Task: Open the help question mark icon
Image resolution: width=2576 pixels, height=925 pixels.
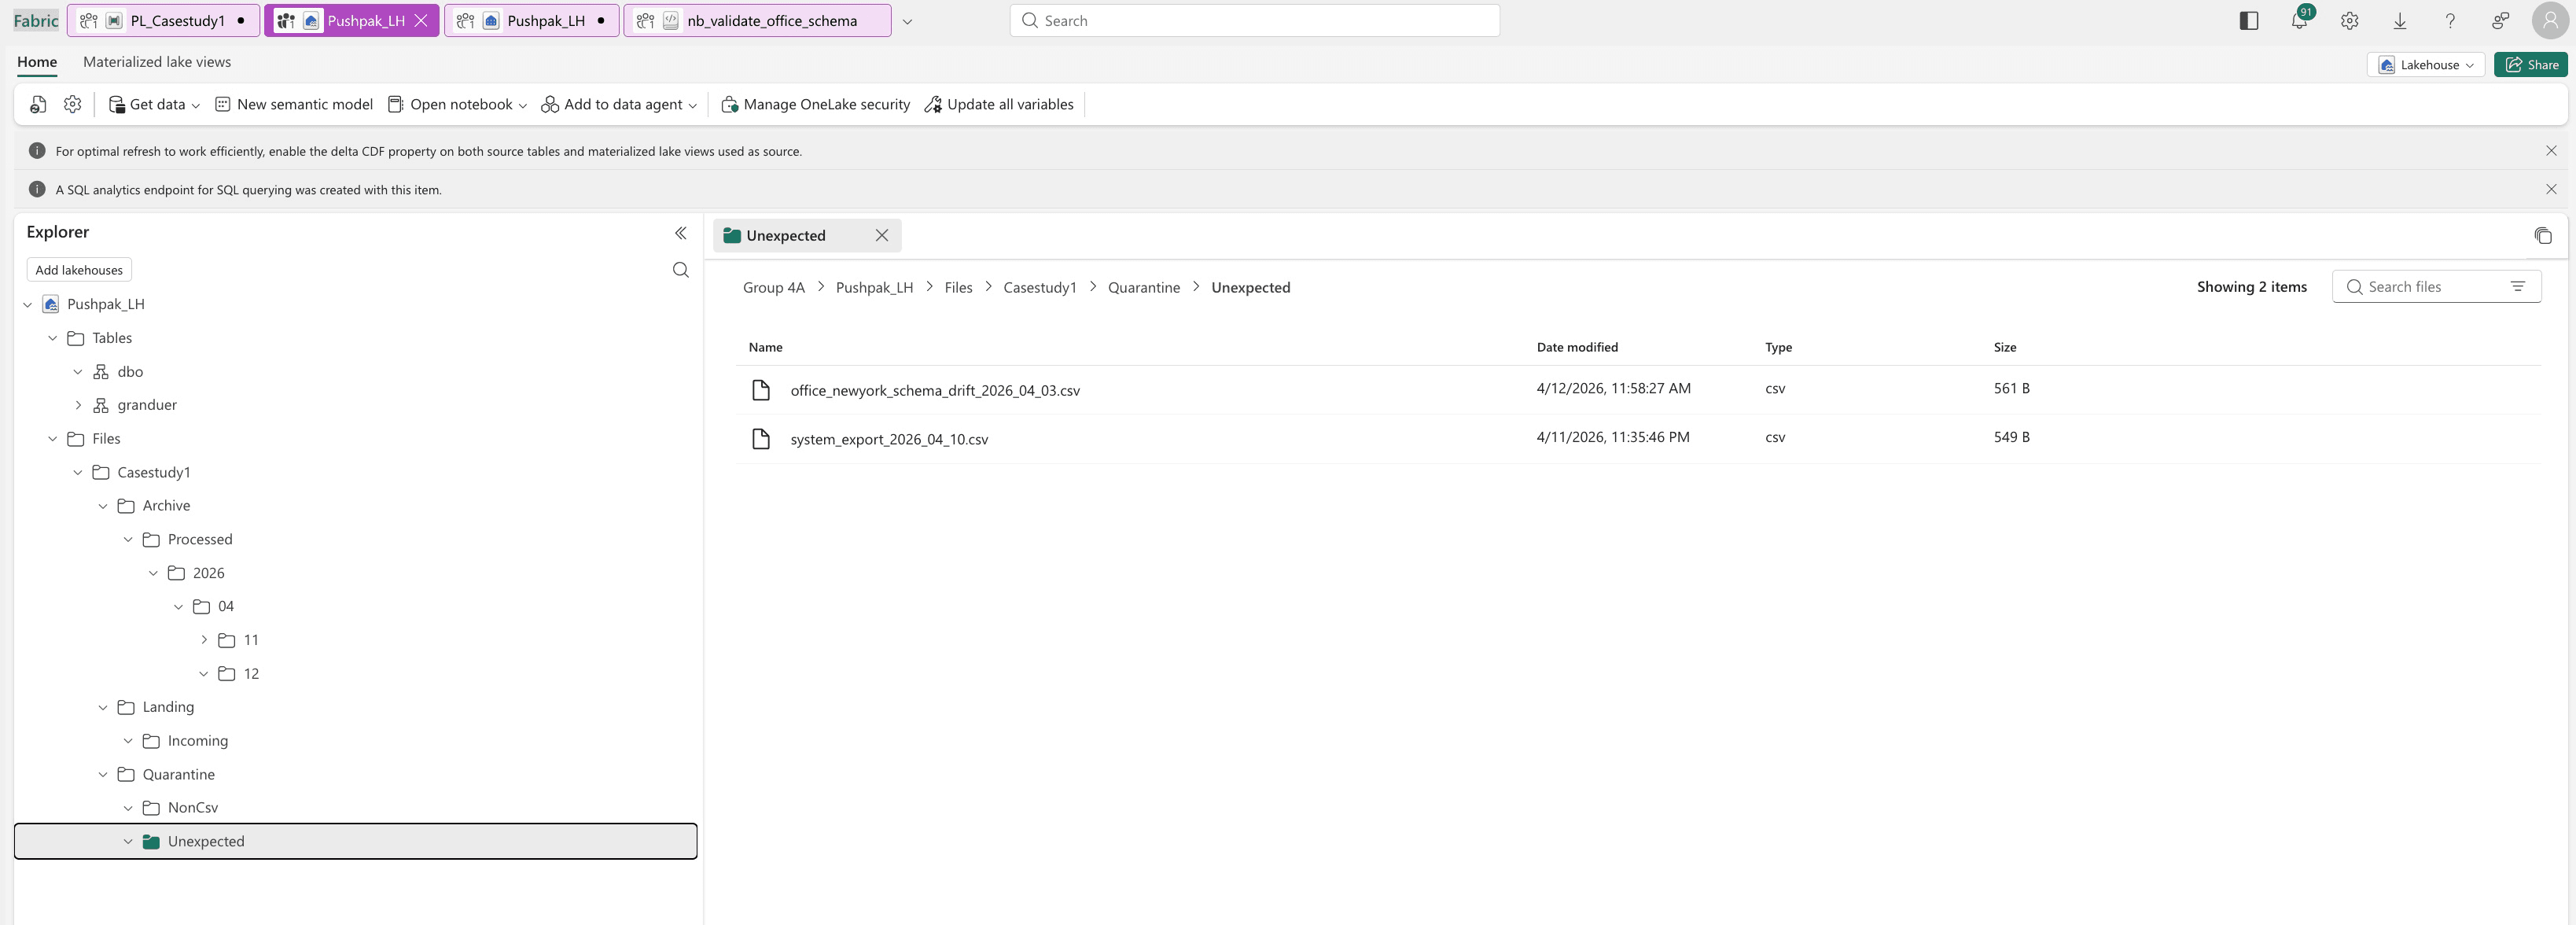Action: [2450, 21]
